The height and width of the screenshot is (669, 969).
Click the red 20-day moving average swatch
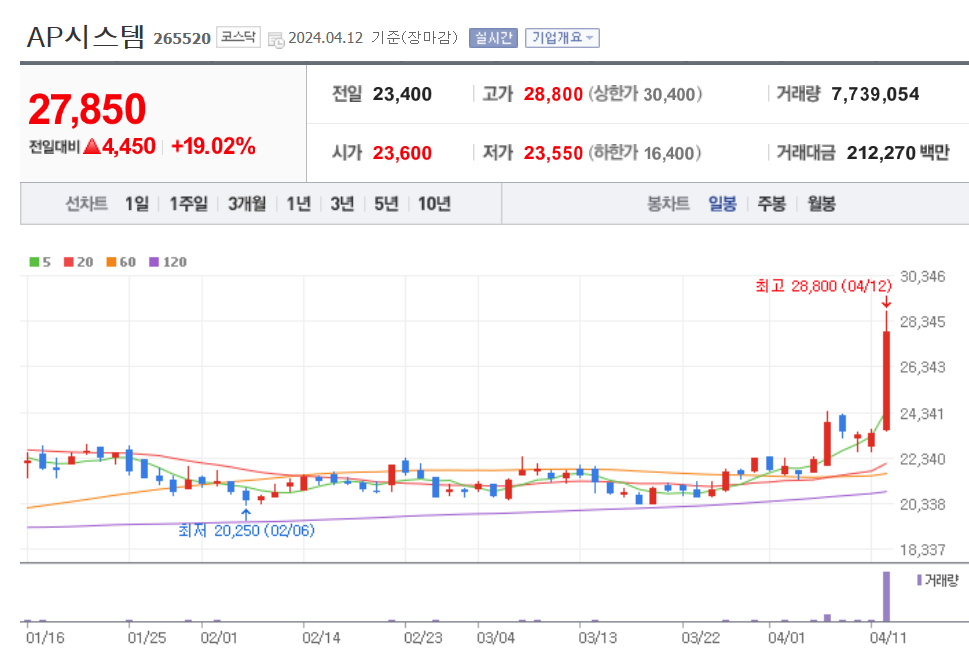click(69, 262)
